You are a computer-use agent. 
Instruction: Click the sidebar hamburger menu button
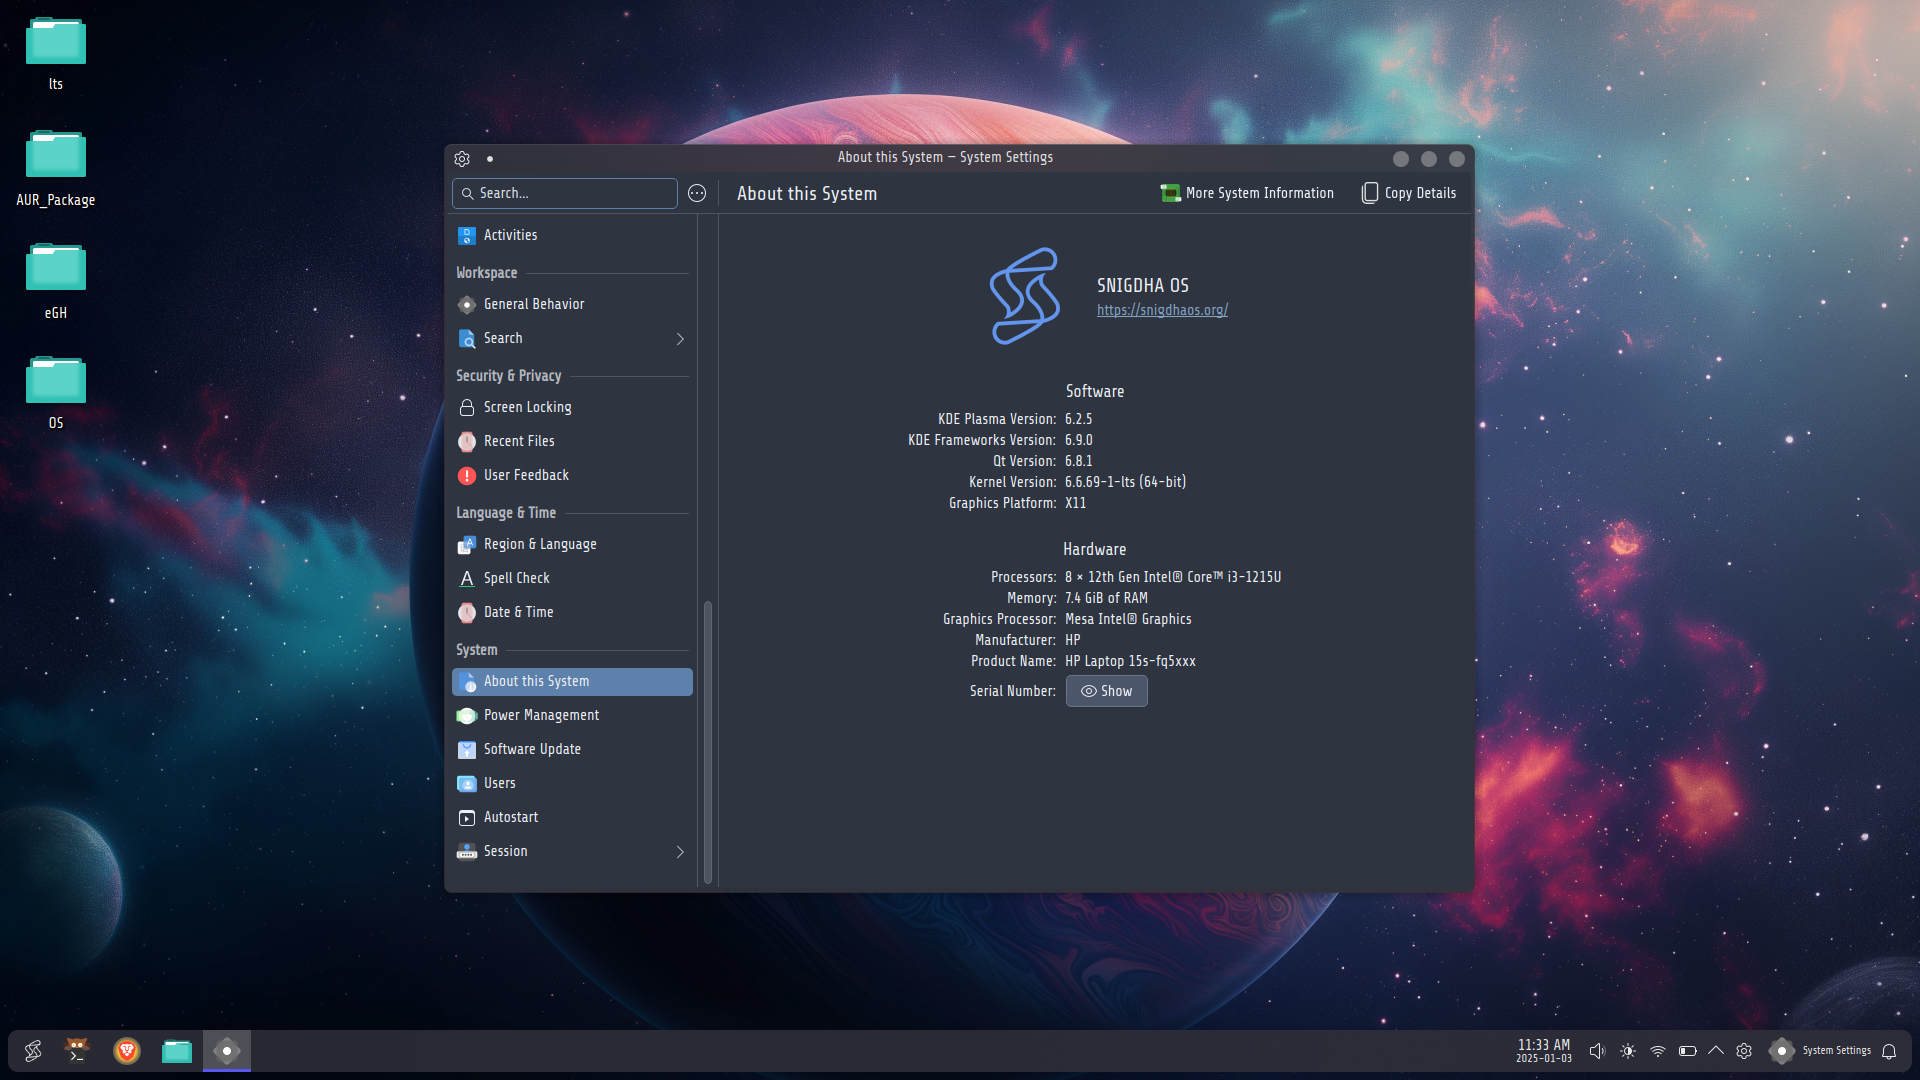pyautogui.click(x=697, y=193)
